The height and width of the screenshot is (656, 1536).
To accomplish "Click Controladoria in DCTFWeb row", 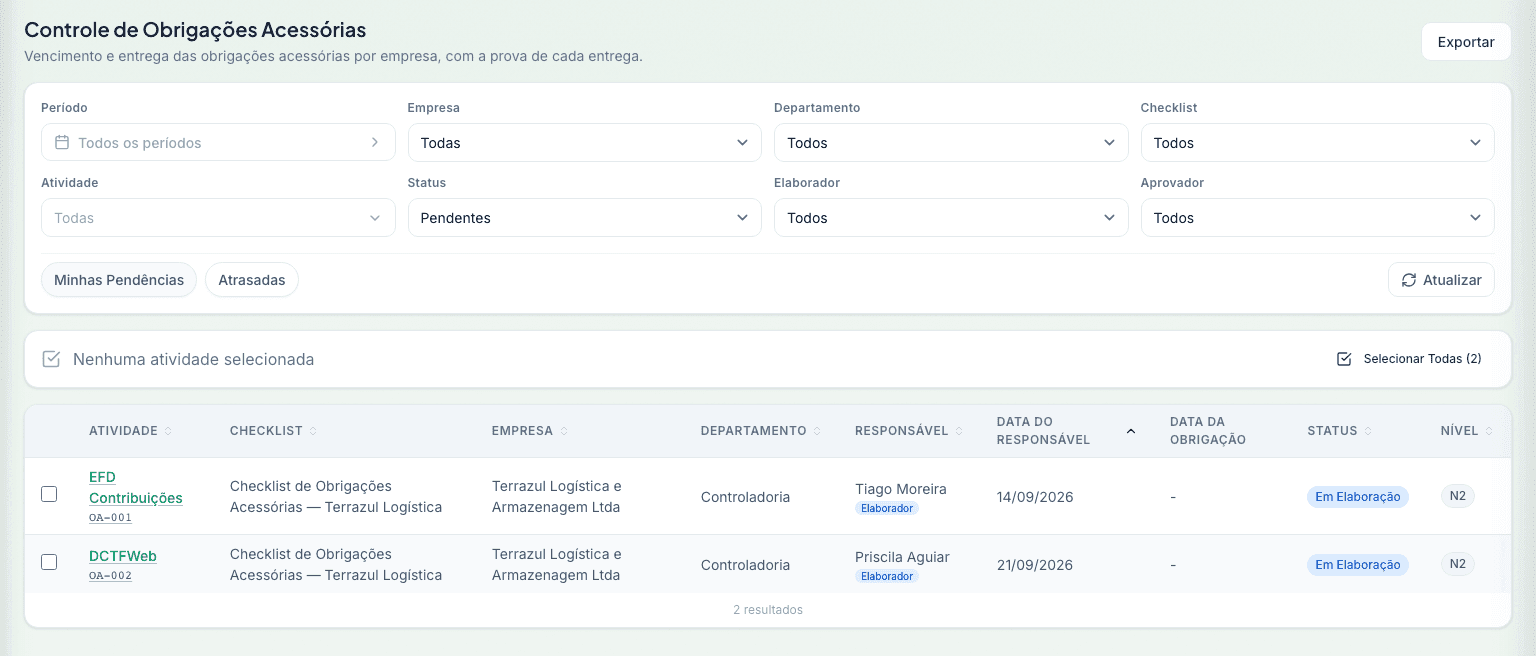I will (746, 565).
